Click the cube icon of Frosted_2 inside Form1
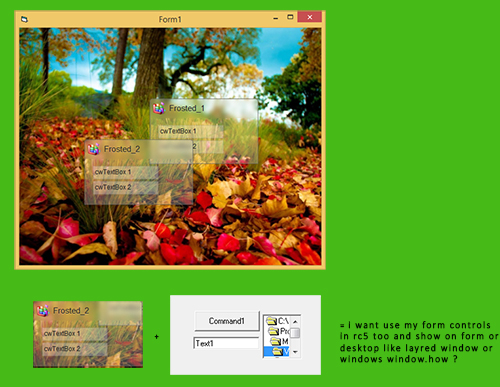This screenshot has height=387, width=500. tap(93, 149)
